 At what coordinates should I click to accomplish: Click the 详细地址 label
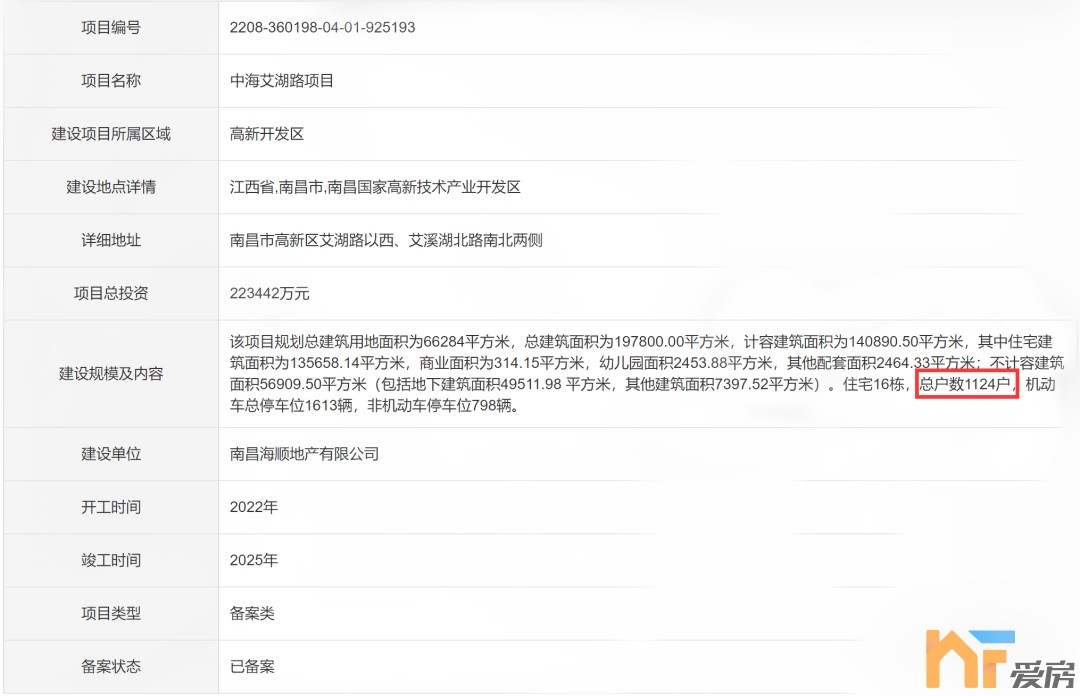tap(111, 240)
